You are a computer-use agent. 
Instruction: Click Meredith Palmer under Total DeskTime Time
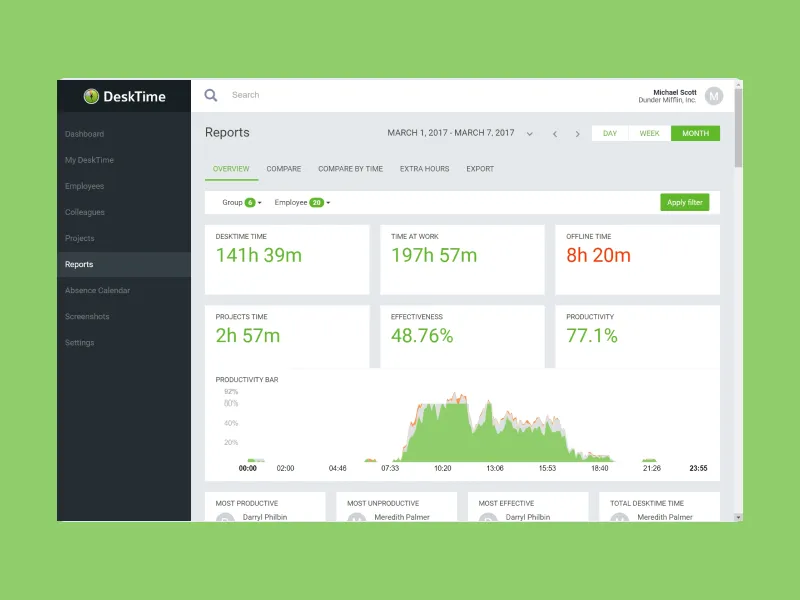664,517
